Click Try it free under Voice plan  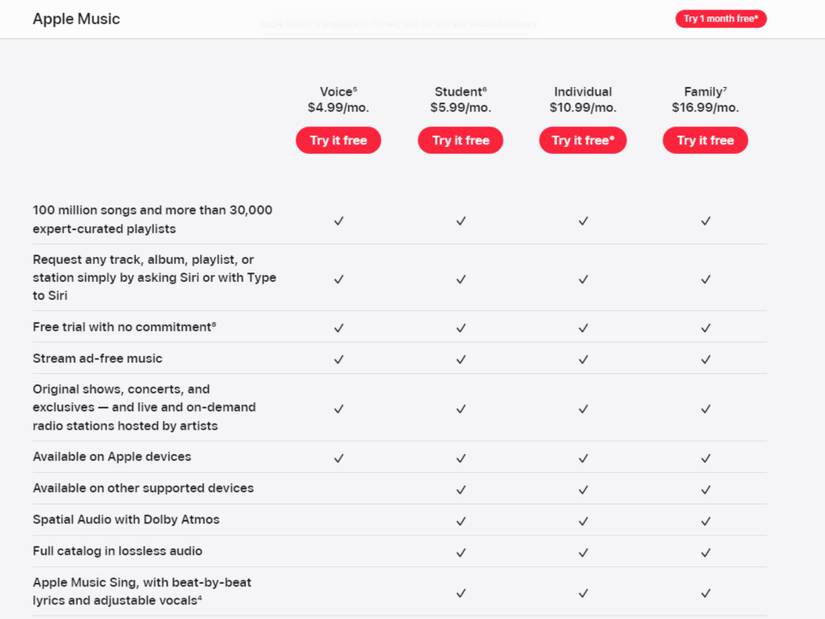click(x=338, y=141)
